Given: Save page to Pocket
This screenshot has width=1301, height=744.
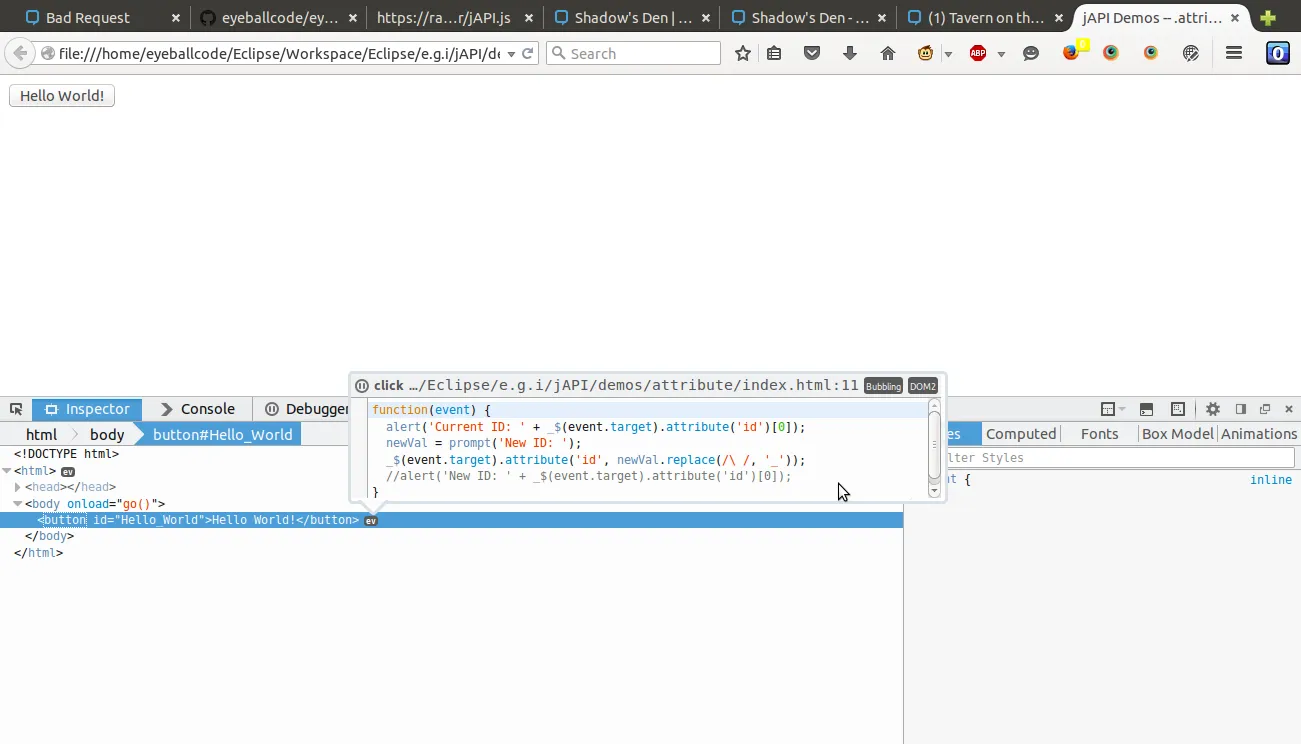Looking at the screenshot, I should tap(812, 53).
